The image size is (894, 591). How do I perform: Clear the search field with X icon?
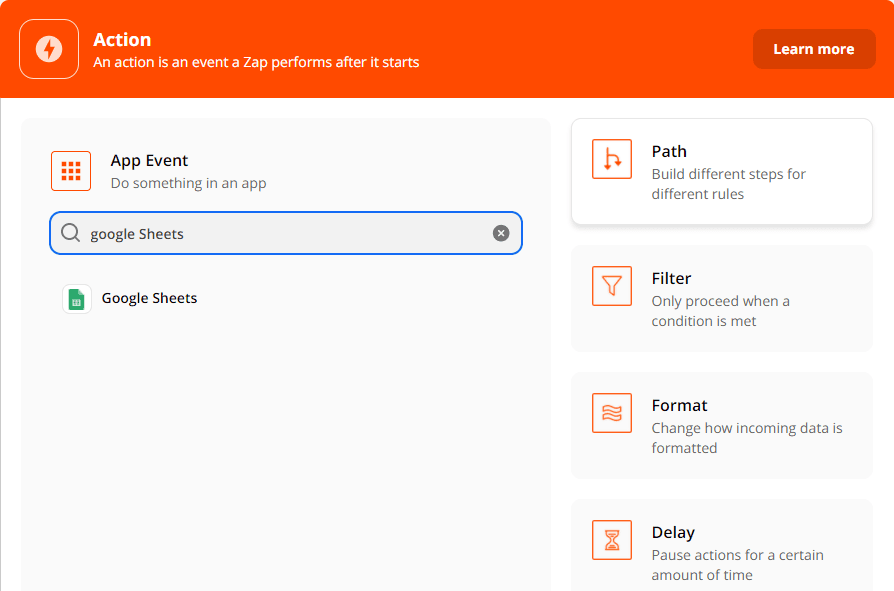click(x=501, y=233)
